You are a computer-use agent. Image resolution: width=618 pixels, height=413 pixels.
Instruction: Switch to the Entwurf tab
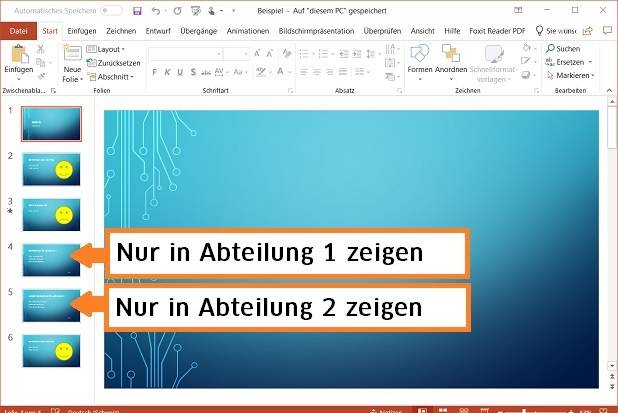click(158, 31)
